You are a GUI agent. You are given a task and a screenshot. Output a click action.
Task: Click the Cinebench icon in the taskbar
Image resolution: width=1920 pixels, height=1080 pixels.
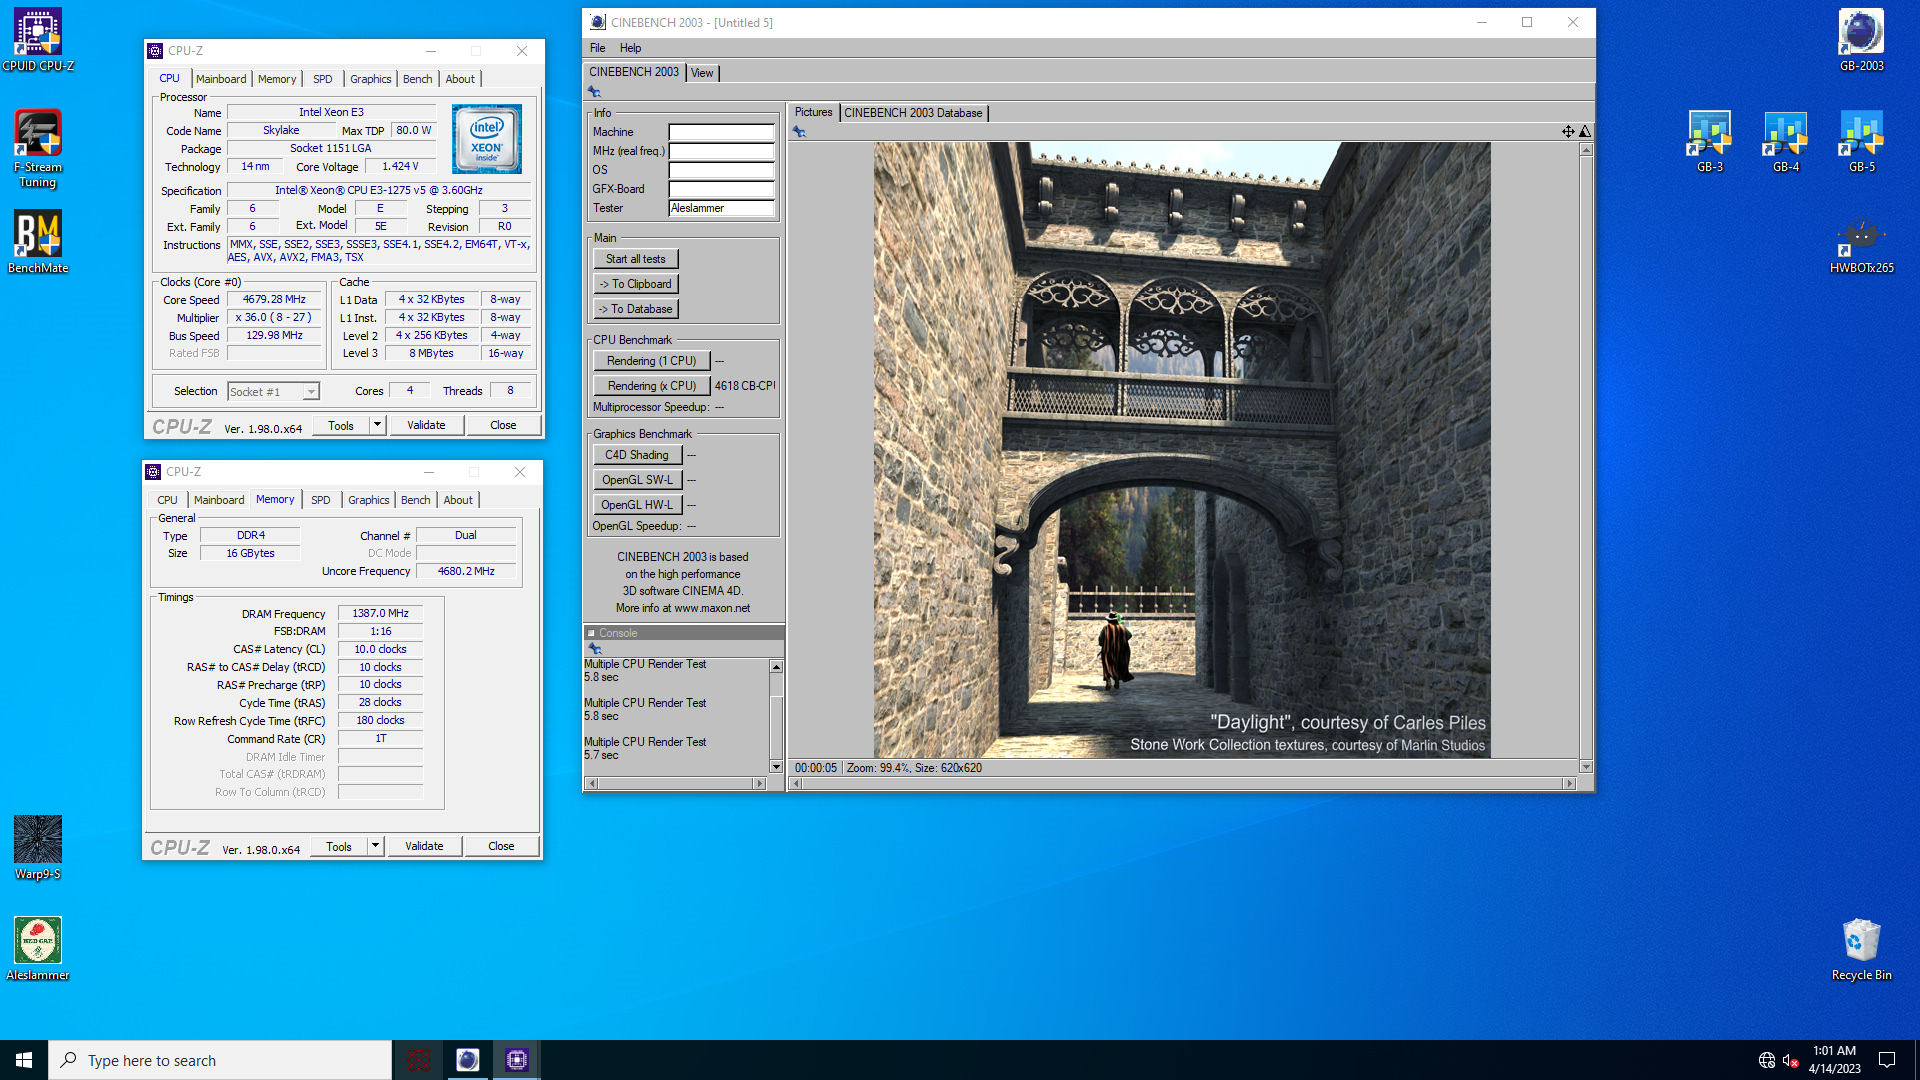coord(467,1060)
